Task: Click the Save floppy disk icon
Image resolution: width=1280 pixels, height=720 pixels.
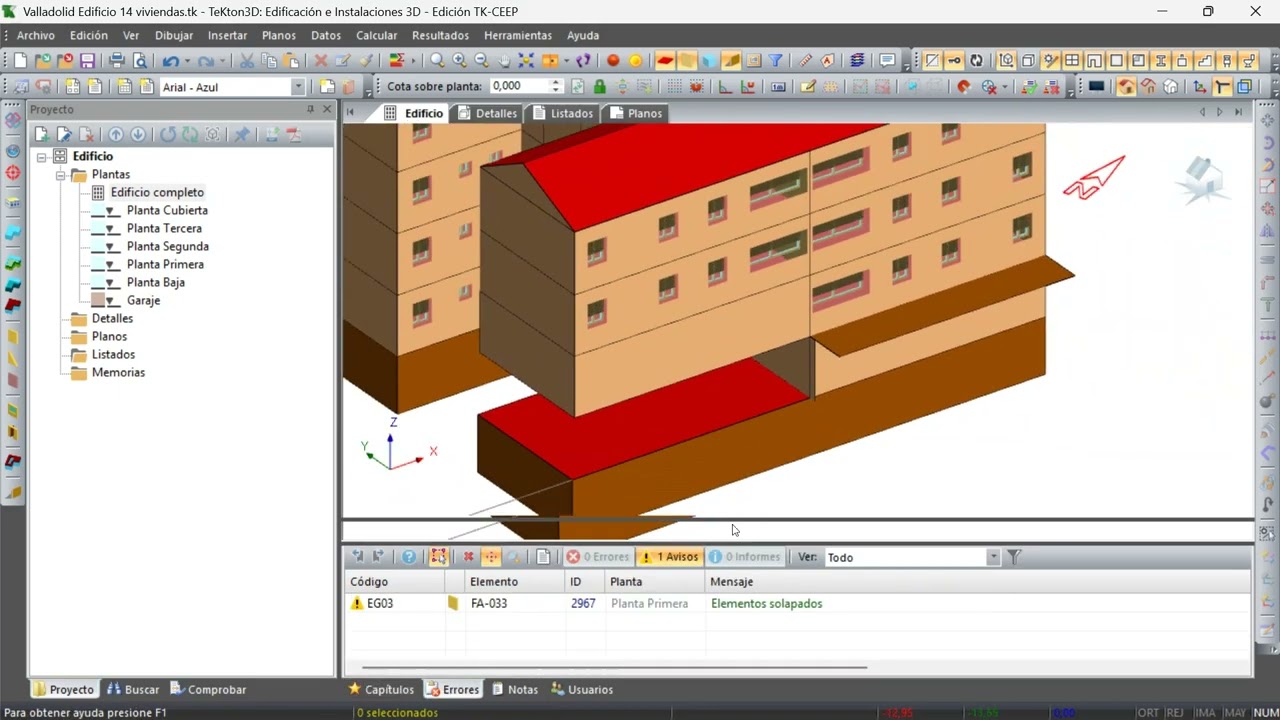Action: coord(87,61)
